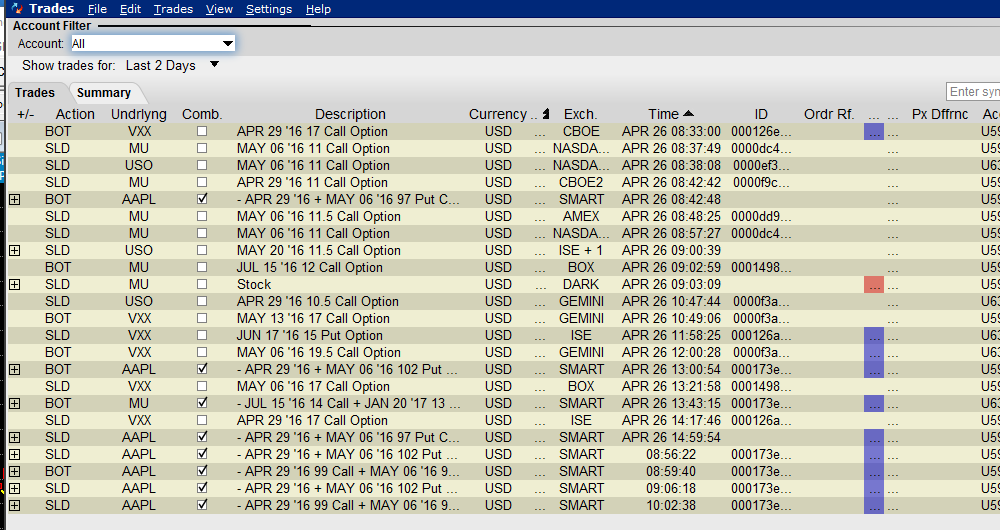Viewport: 1000px width, 530px height.
Task: Uncheck Comb. checkbox for AAPL 08:42:48 row
Action: click(x=203, y=200)
